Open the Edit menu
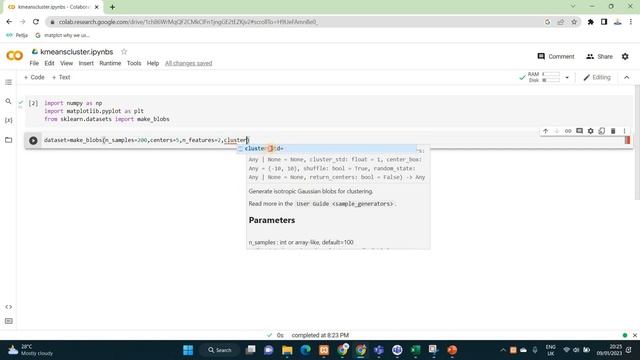Viewport: 640px width, 360px height. 49,63
